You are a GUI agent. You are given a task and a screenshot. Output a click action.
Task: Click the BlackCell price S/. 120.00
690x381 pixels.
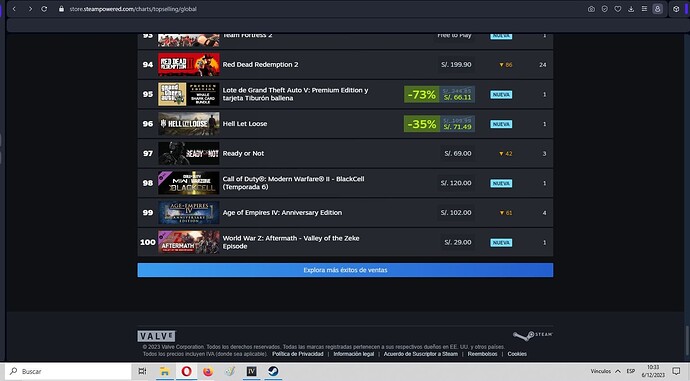(x=456, y=183)
